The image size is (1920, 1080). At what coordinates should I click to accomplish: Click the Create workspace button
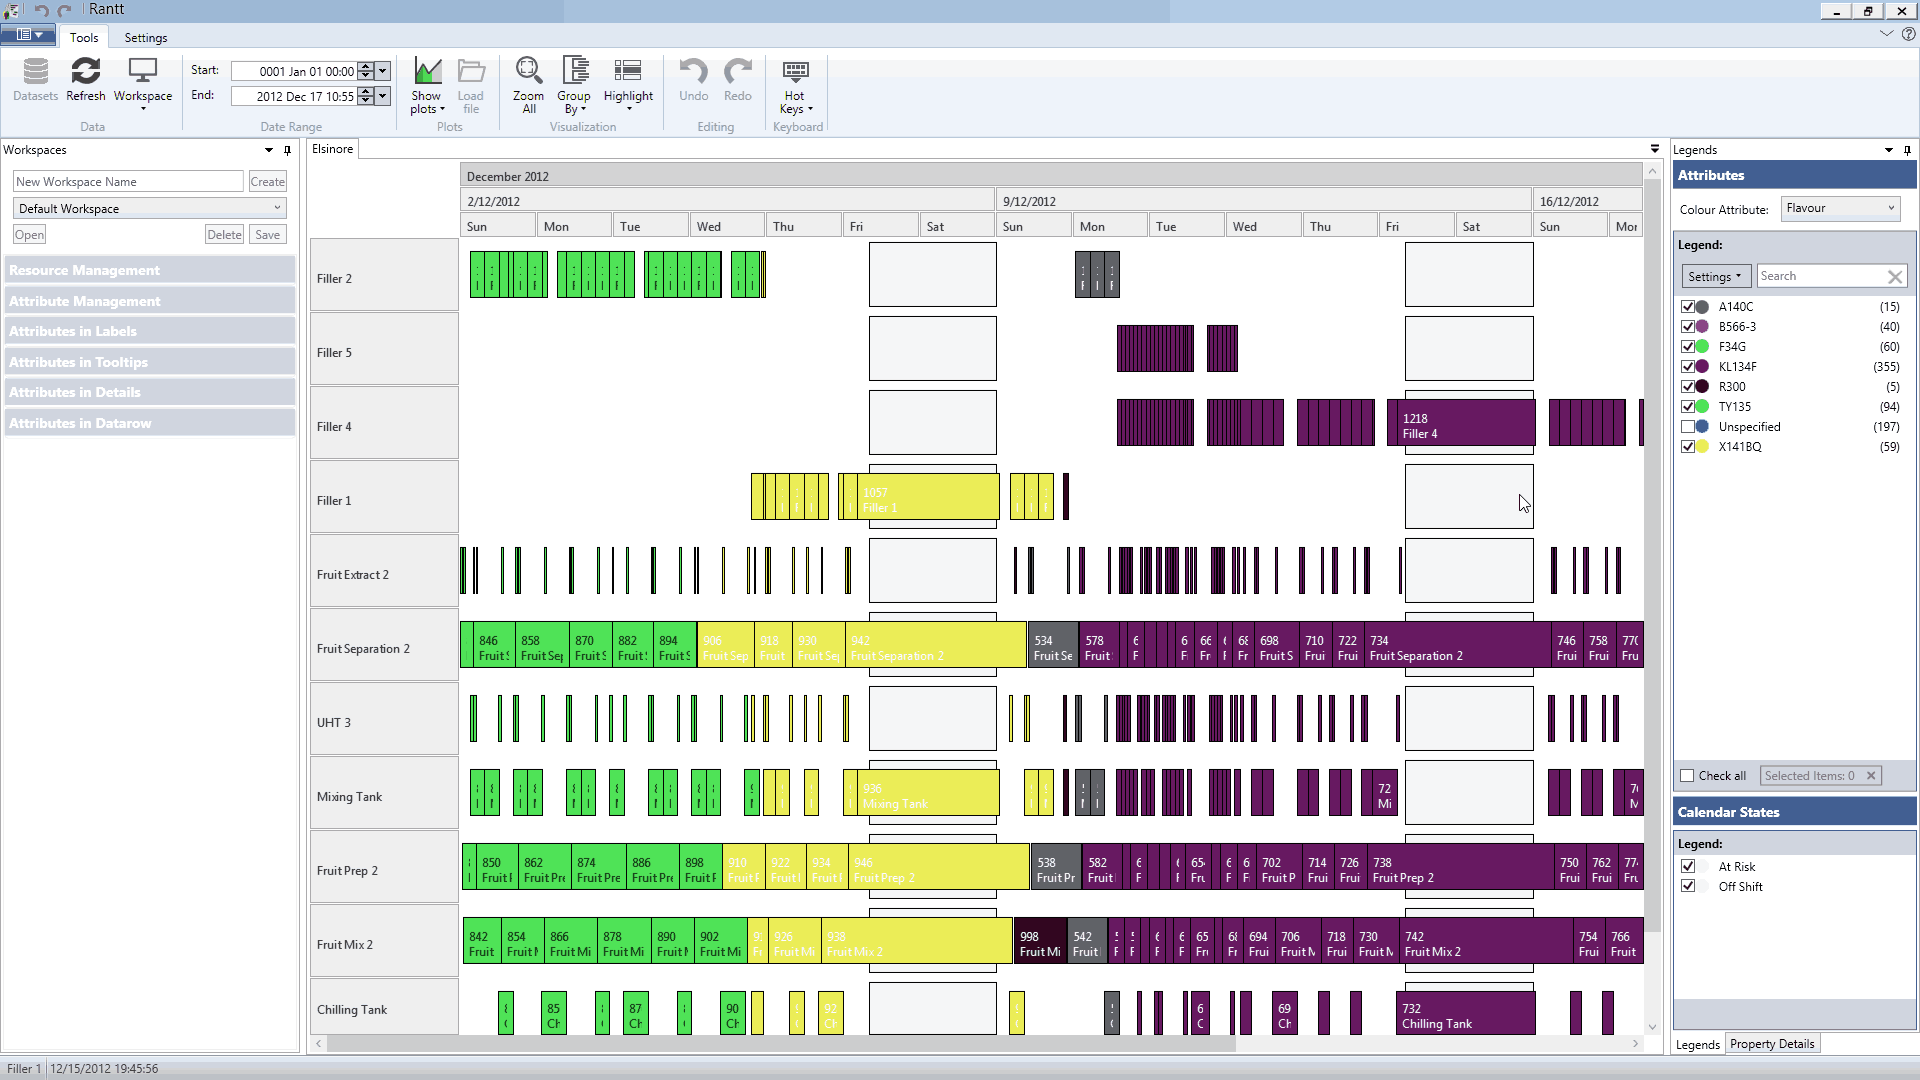click(267, 181)
